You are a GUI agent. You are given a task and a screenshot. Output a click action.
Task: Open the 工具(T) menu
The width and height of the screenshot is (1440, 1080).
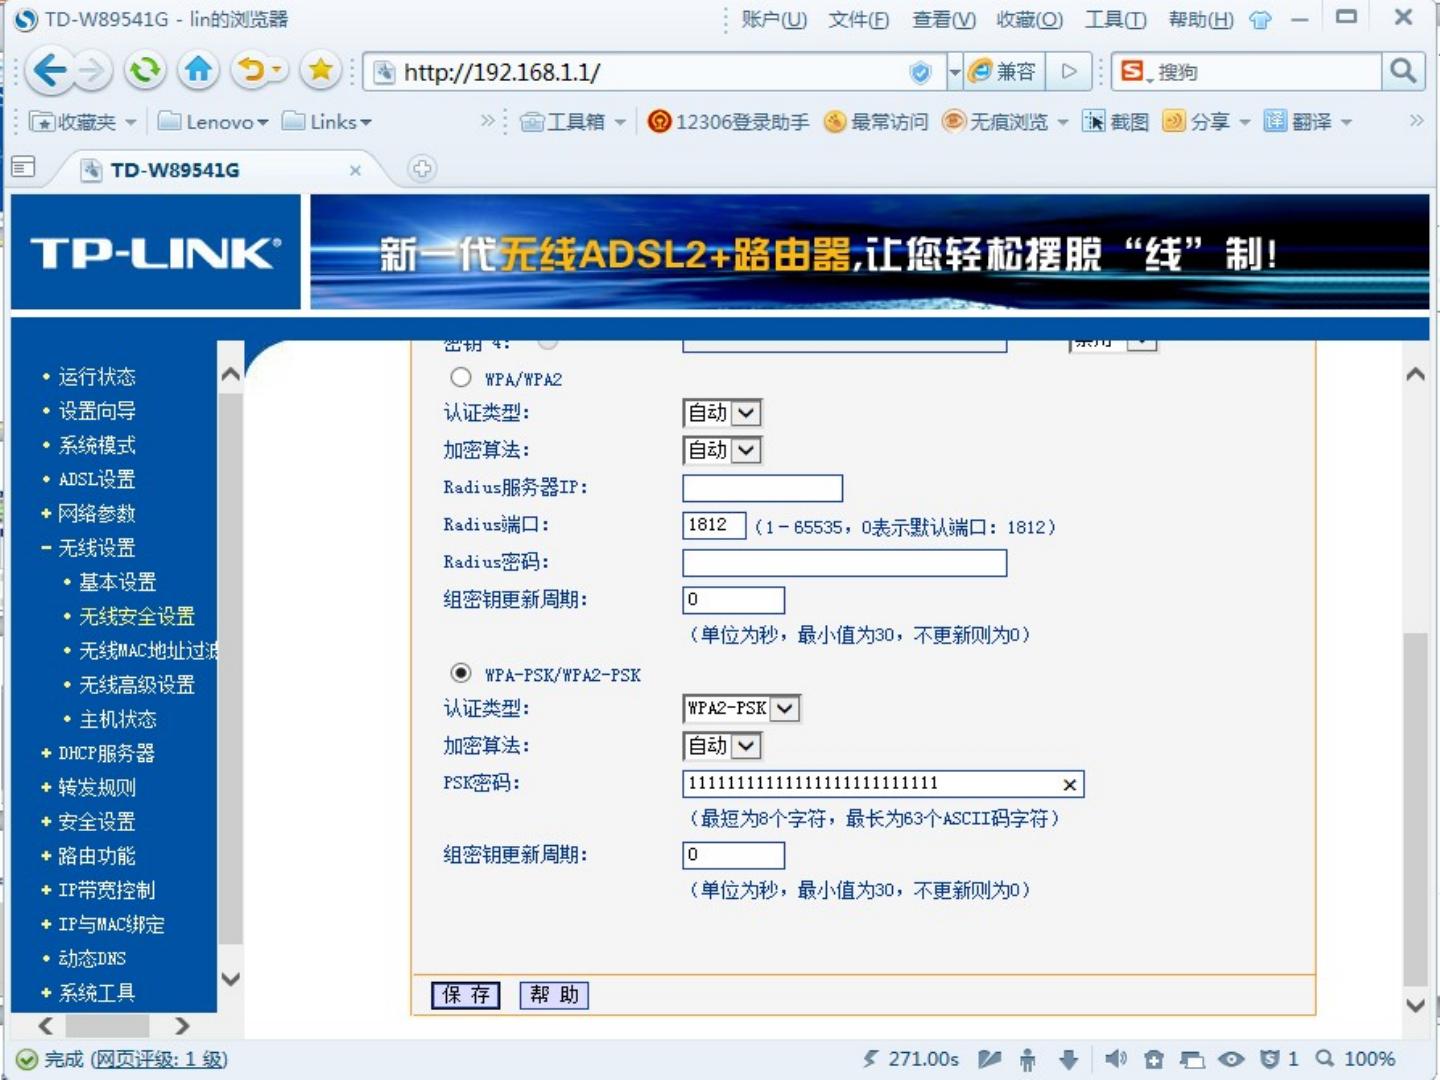point(1115,20)
